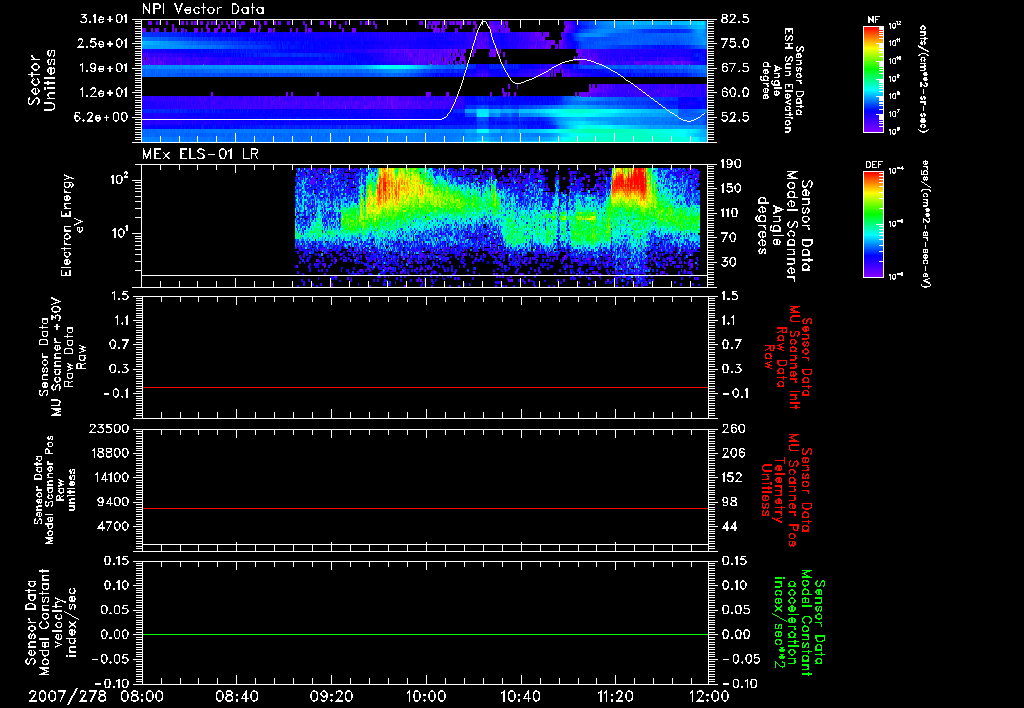Click the cnts/(cm**2-sr-sec) units label

pyautogui.click(x=922, y=78)
